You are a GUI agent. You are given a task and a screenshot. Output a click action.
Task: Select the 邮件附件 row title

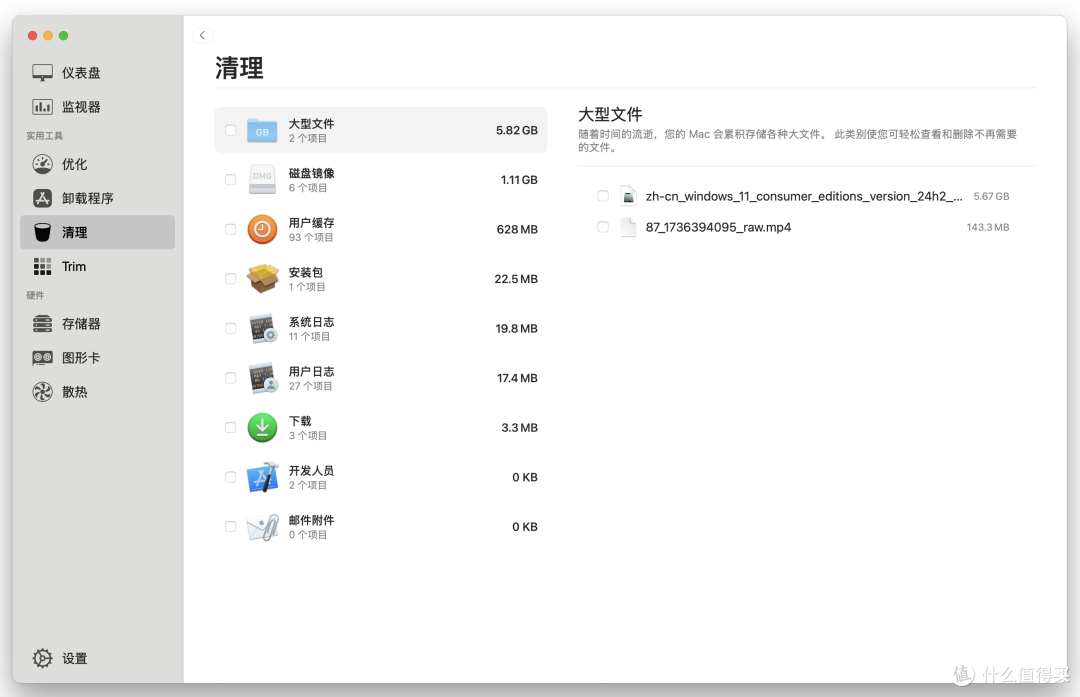(x=311, y=521)
